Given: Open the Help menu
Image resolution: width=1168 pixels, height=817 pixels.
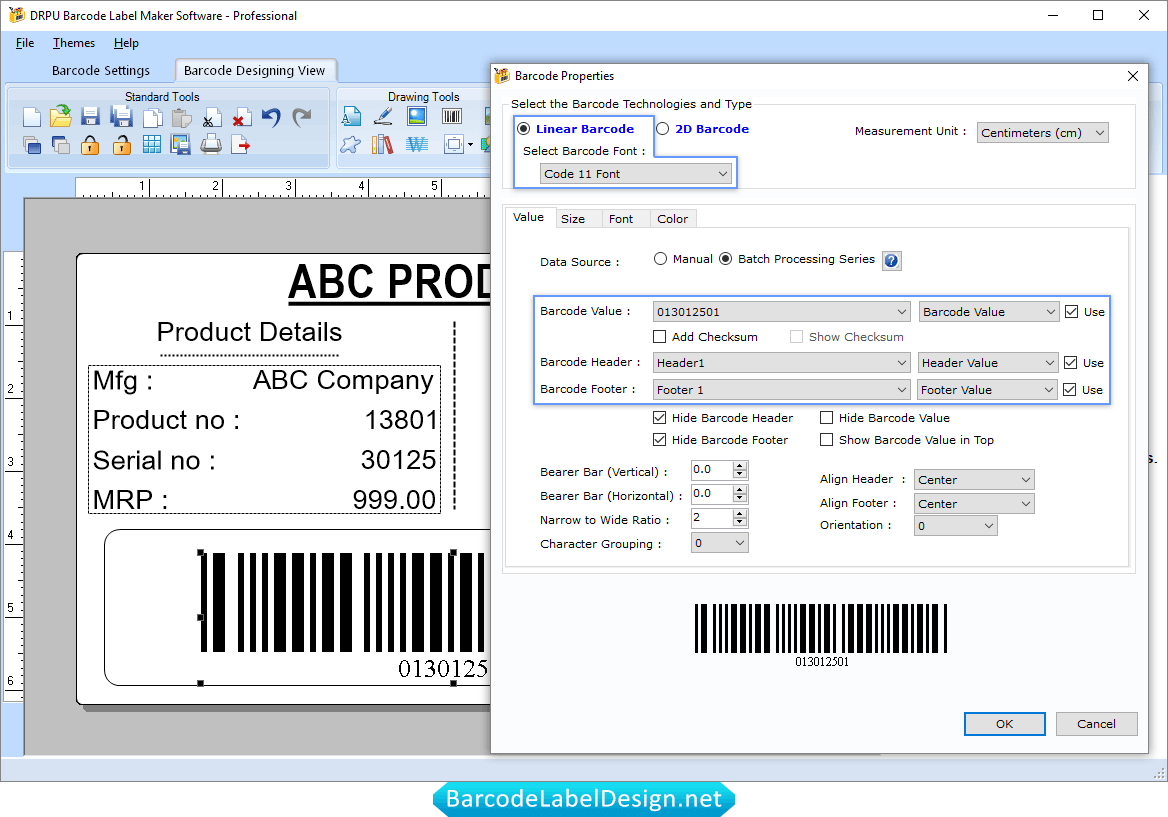Looking at the screenshot, I should 126,43.
